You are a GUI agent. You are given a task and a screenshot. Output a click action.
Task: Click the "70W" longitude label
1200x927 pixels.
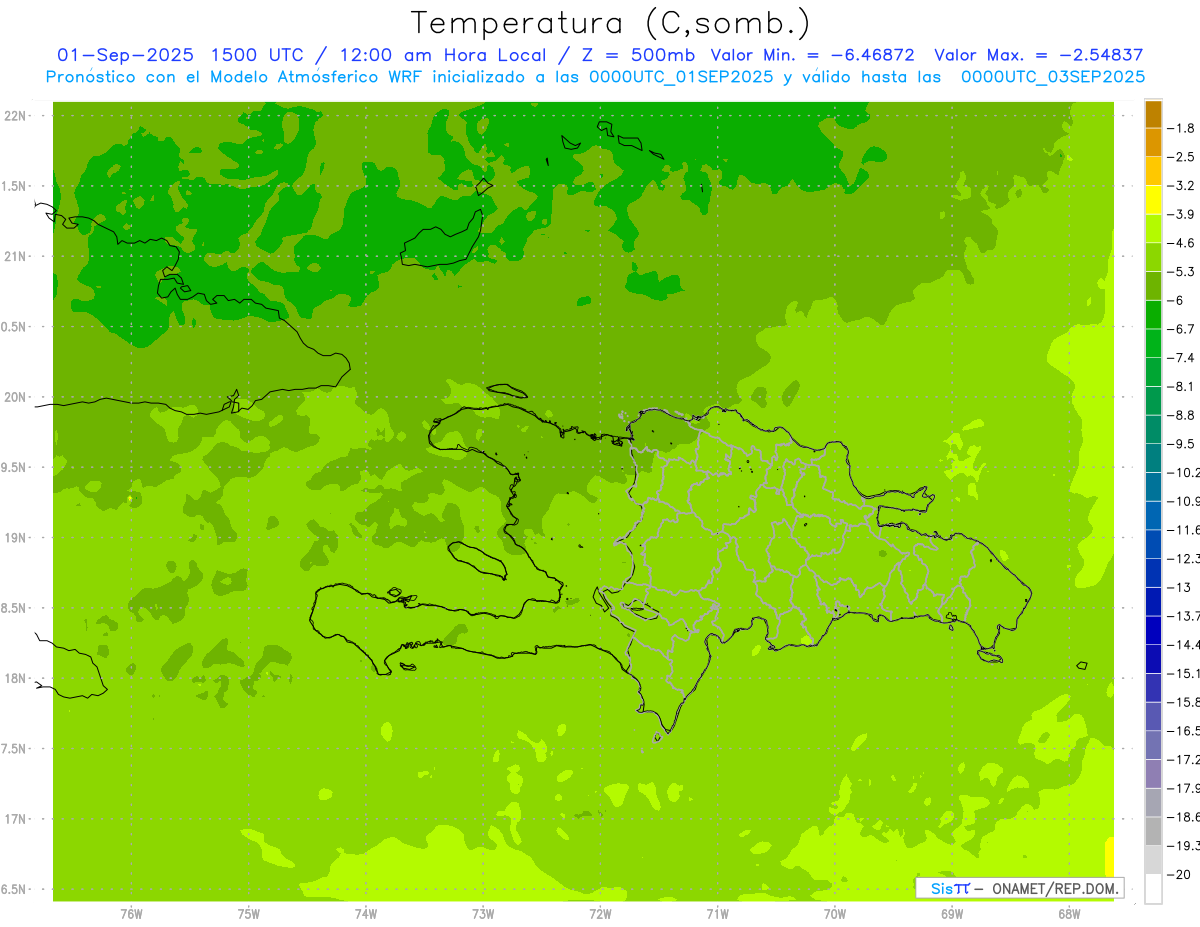coord(835,914)
